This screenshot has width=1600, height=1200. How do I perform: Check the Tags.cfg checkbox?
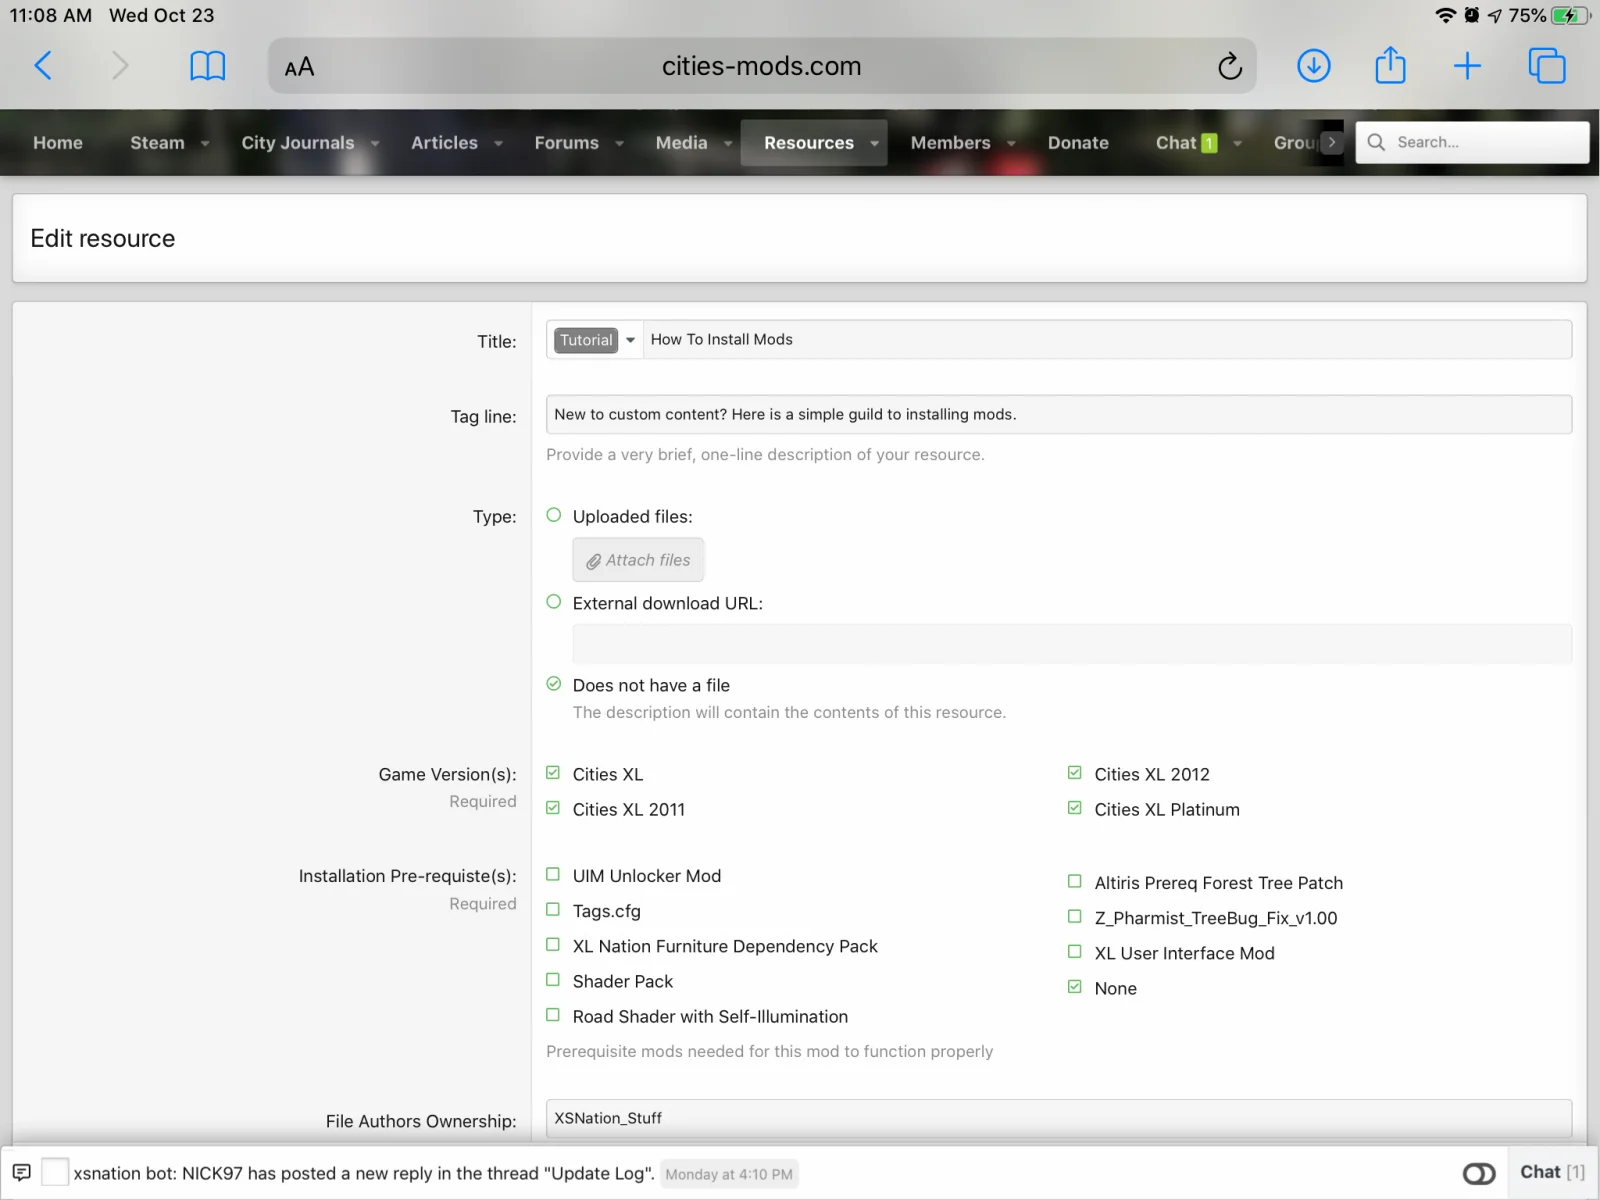(x=553, y=910)
